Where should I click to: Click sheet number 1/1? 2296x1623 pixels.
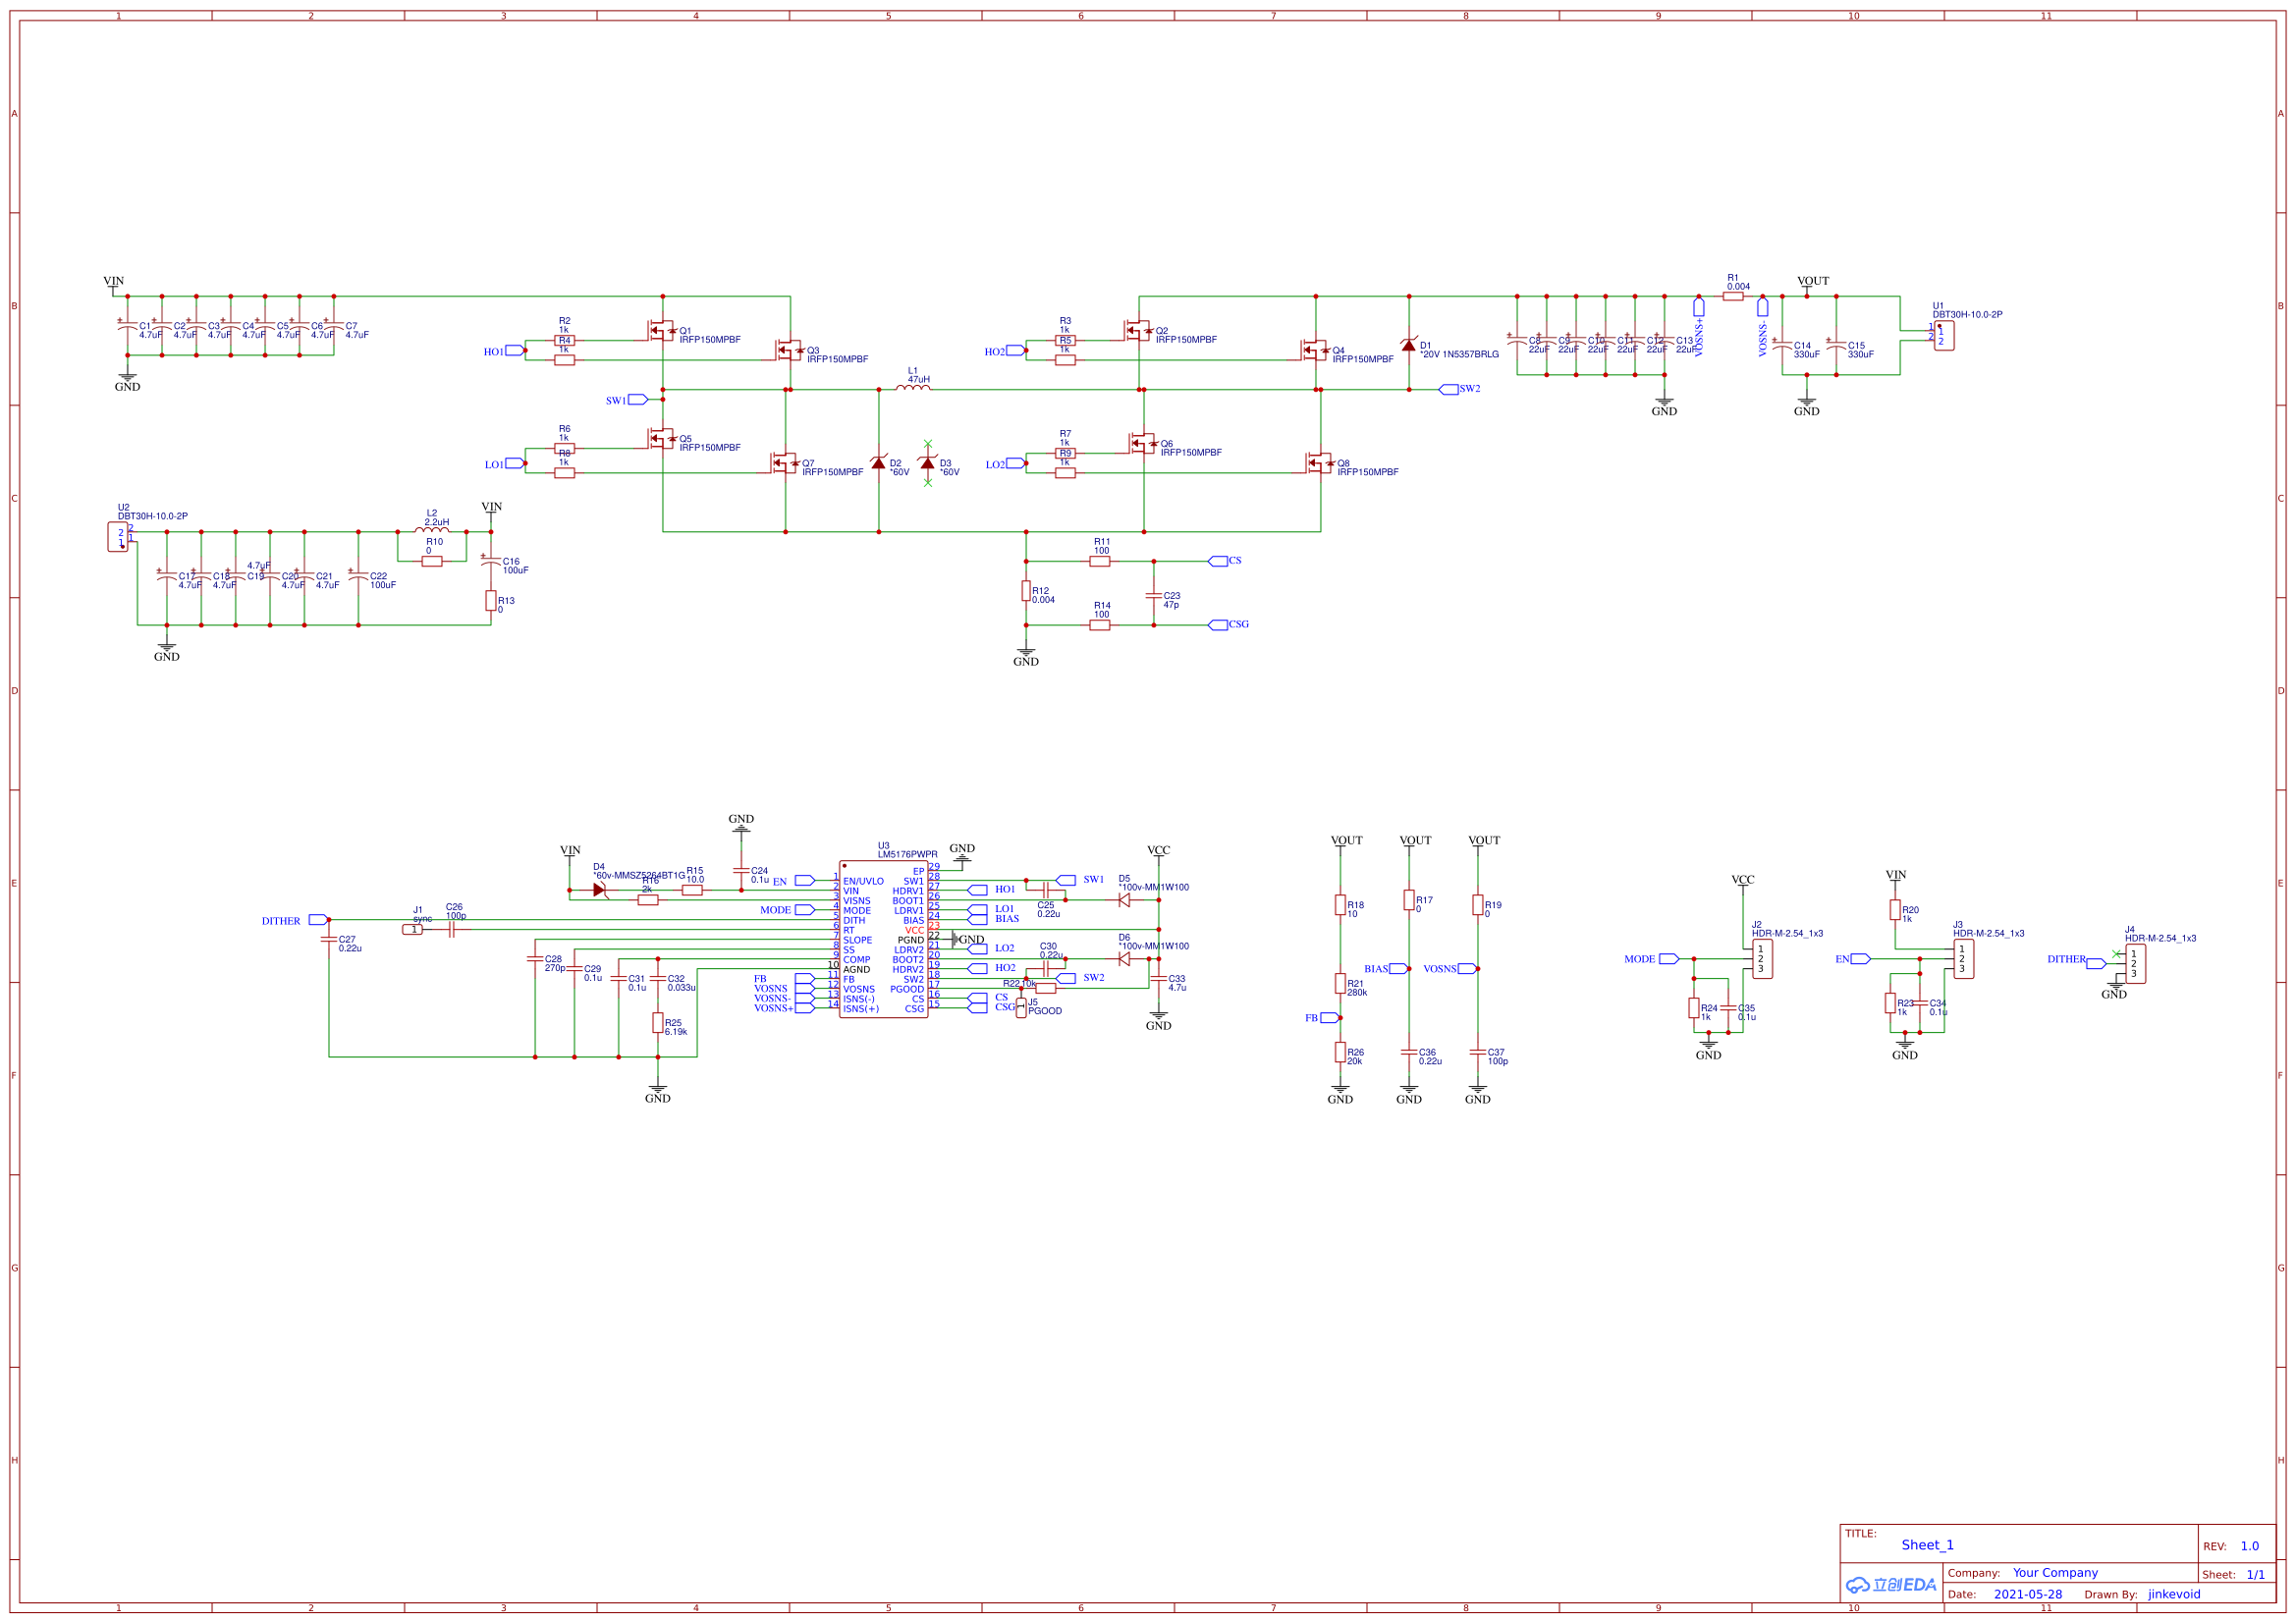pos(2256,1575)
